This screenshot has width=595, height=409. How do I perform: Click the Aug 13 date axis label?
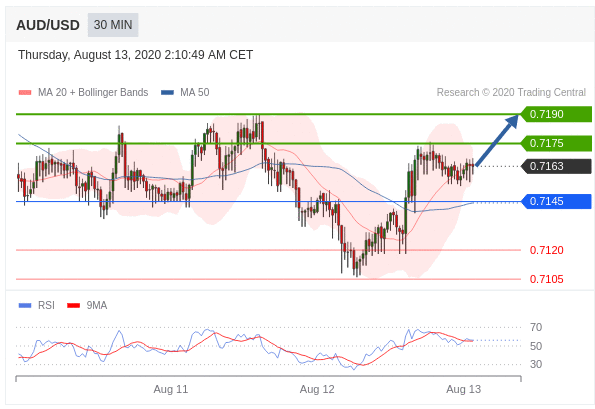click(x=463, y=389)
